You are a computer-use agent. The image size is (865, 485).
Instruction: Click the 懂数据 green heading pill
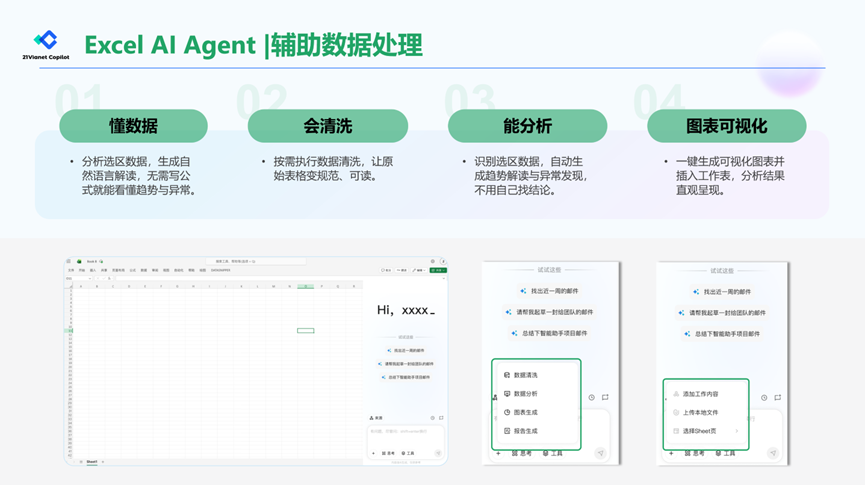[x=133, y=126]
